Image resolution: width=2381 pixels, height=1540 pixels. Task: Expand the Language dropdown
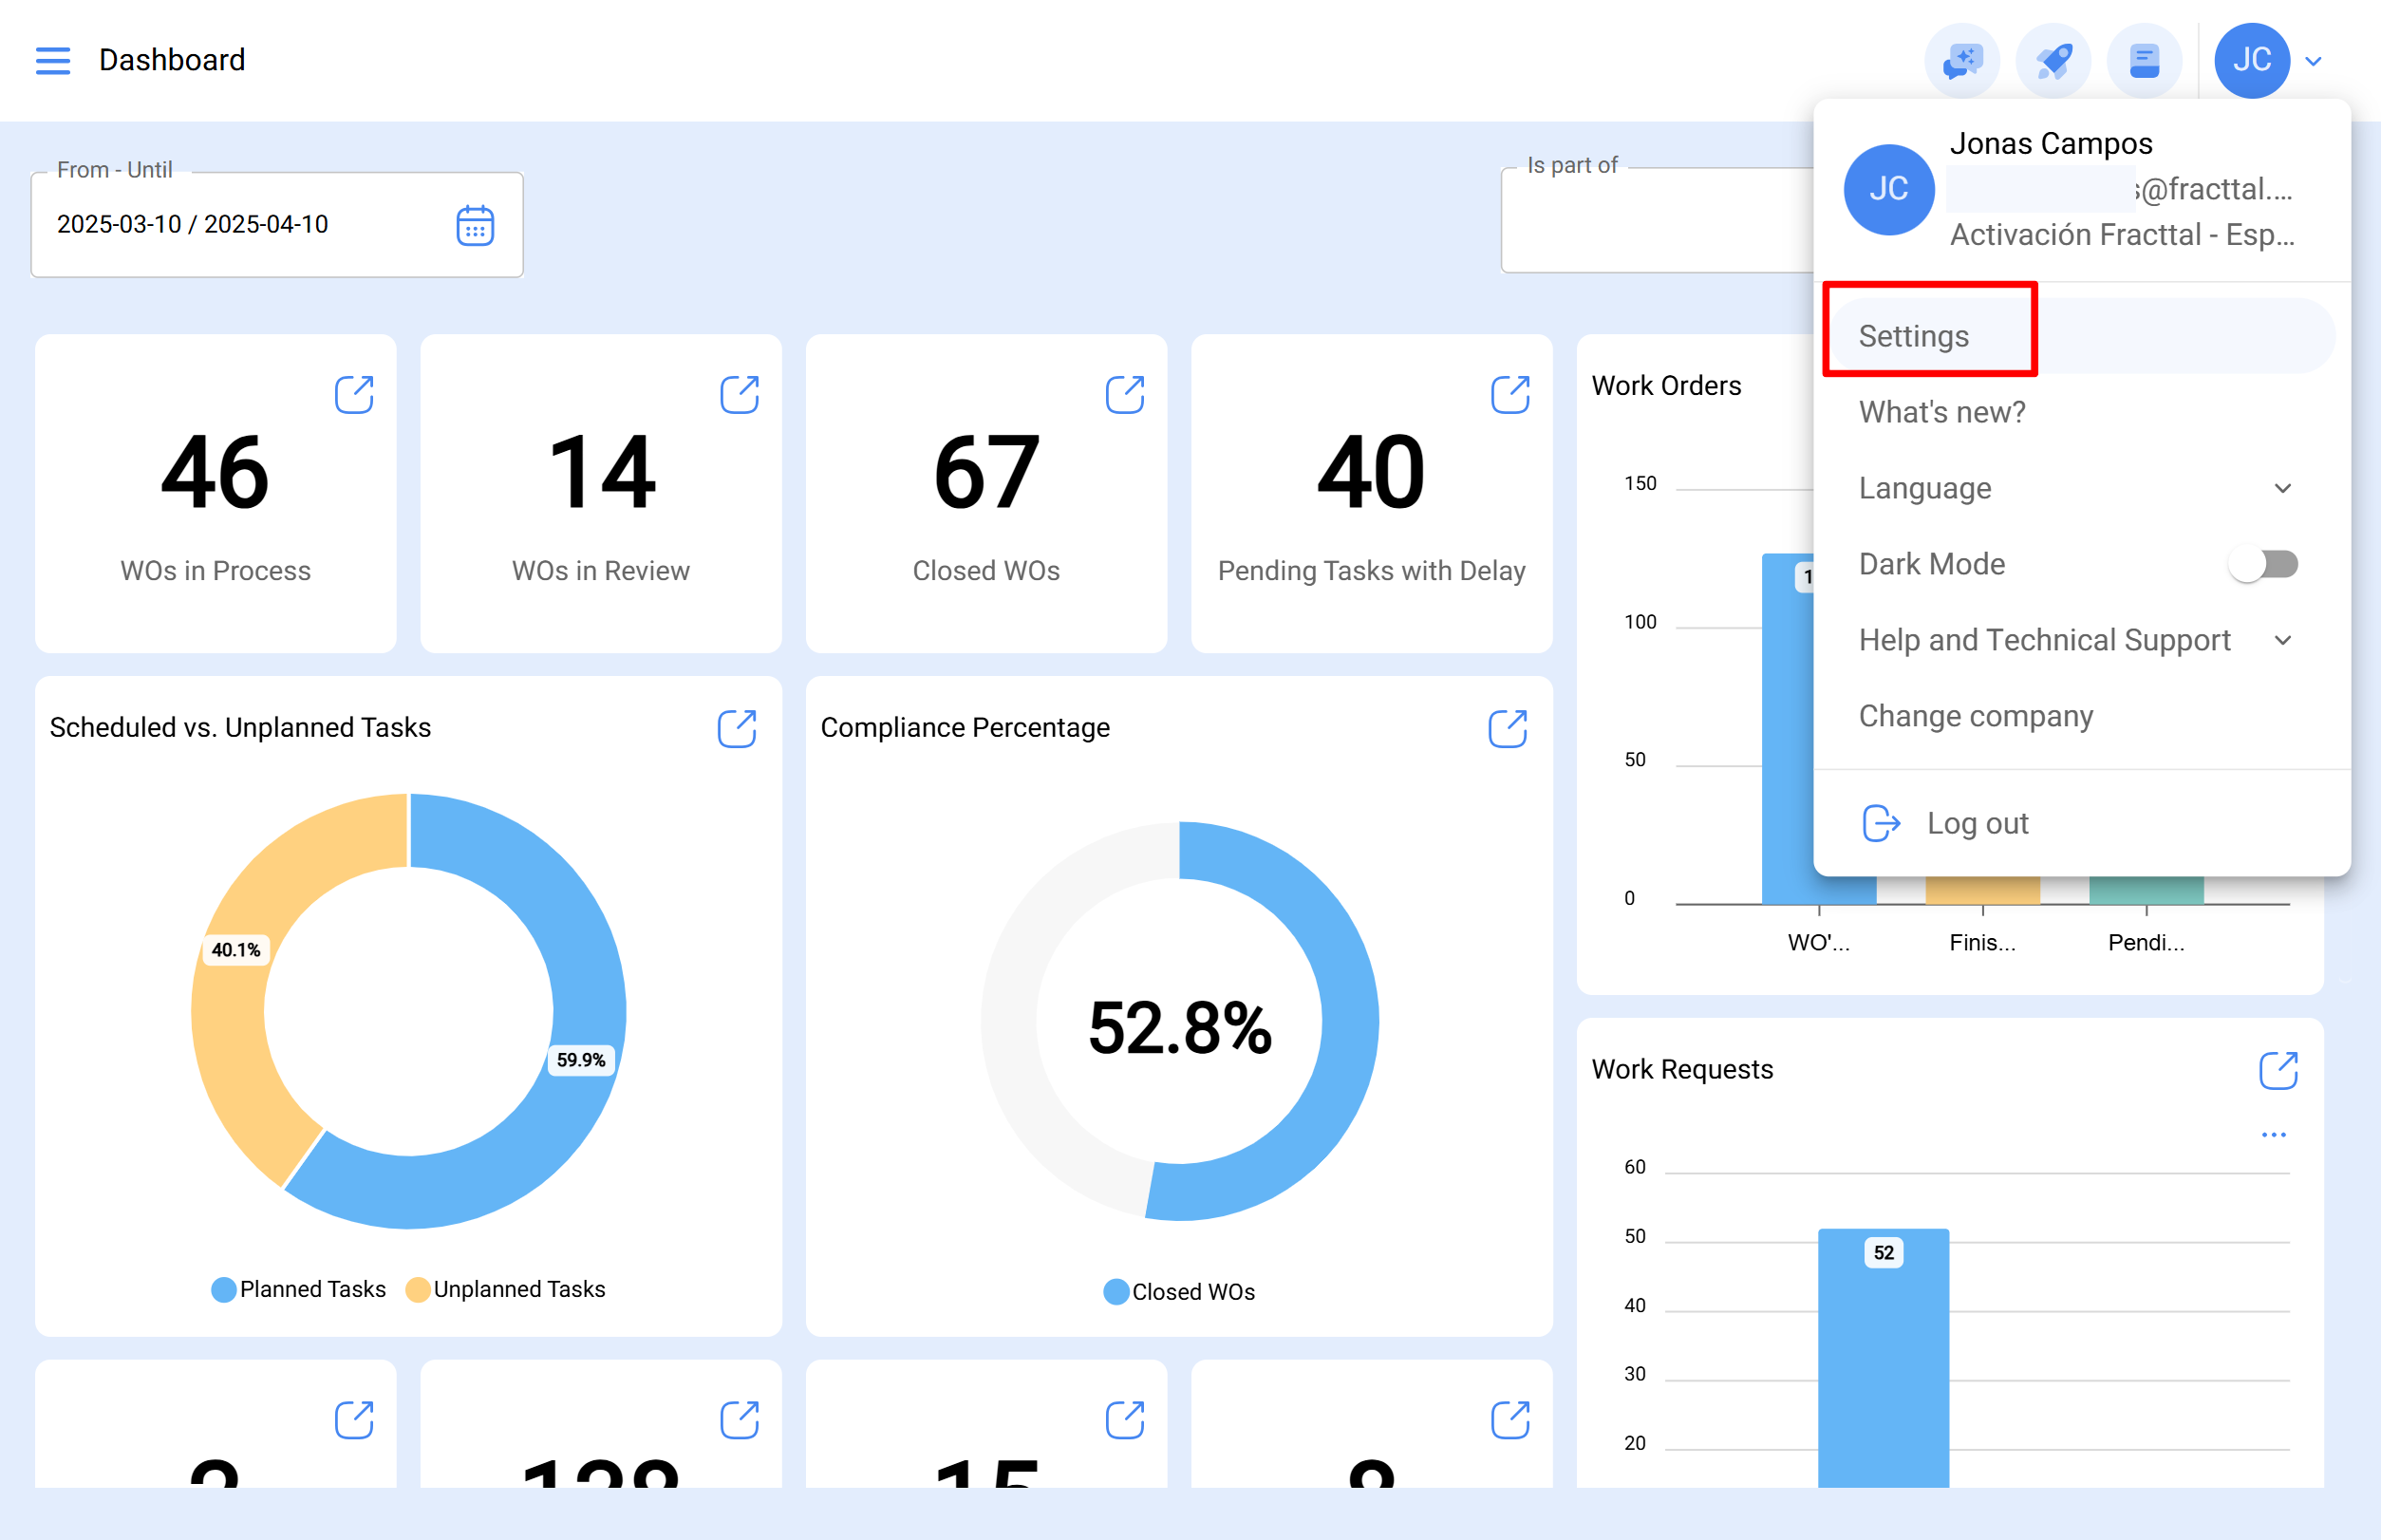click(x=2283, y=488)
